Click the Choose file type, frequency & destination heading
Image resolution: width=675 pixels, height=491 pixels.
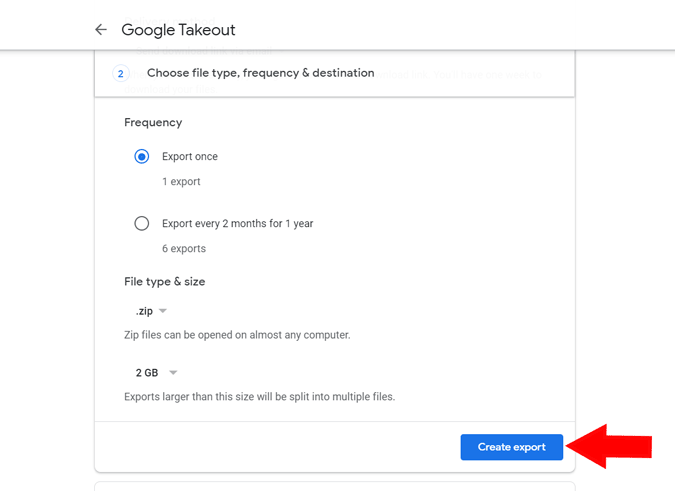tap(260, 73)
